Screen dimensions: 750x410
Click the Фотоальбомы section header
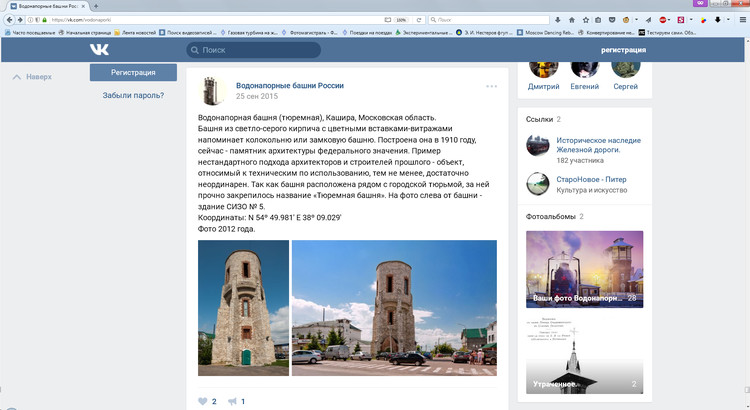551,217
